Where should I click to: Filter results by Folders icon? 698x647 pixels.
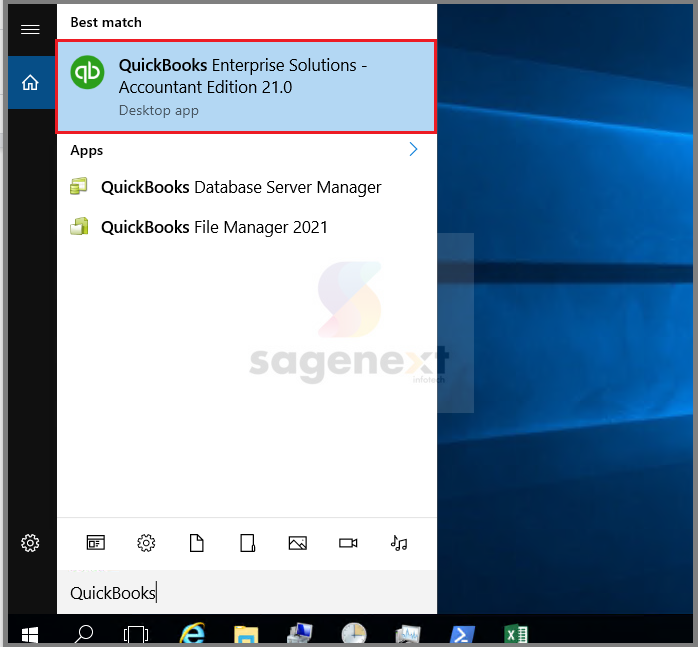[248, 543]
